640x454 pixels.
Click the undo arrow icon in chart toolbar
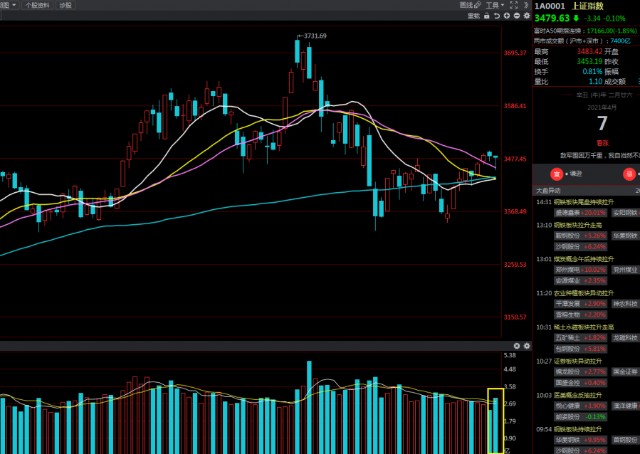pos(496,16)
